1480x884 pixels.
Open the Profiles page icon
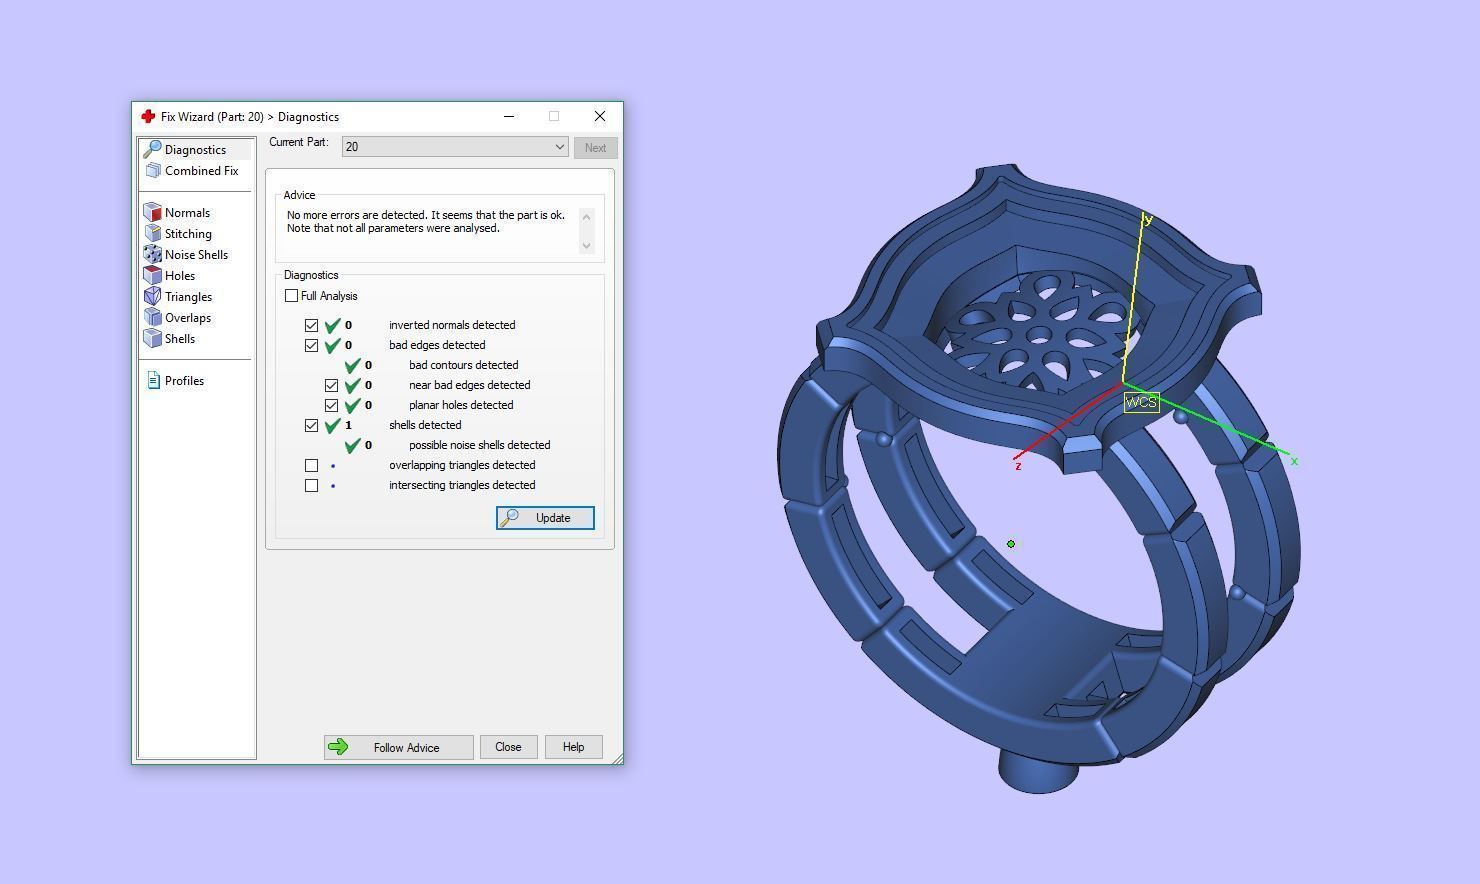coord(153,380)
